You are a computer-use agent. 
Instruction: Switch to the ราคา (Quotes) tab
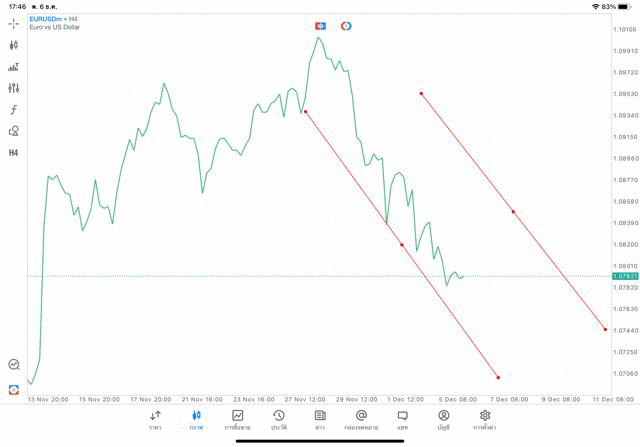pos(155,420)
